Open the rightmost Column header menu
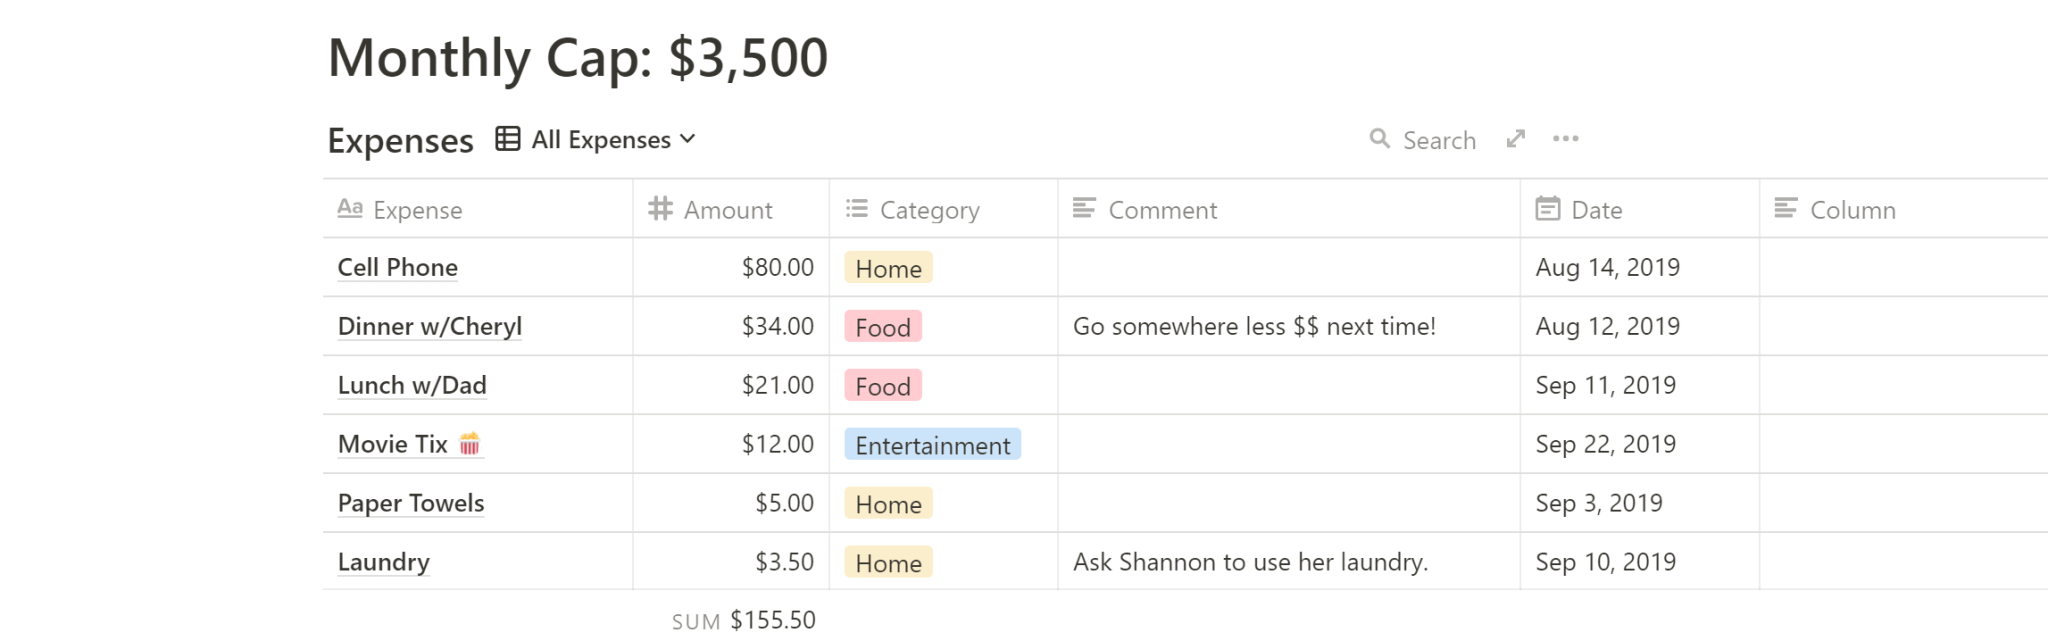Viewport: 2048px width, 641px height. pyautogui.click(x=1852, y=210)
